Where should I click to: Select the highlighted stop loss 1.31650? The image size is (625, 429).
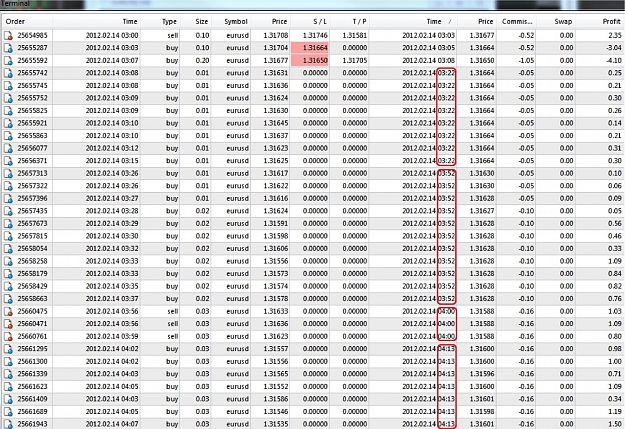(x=310, y=61)
